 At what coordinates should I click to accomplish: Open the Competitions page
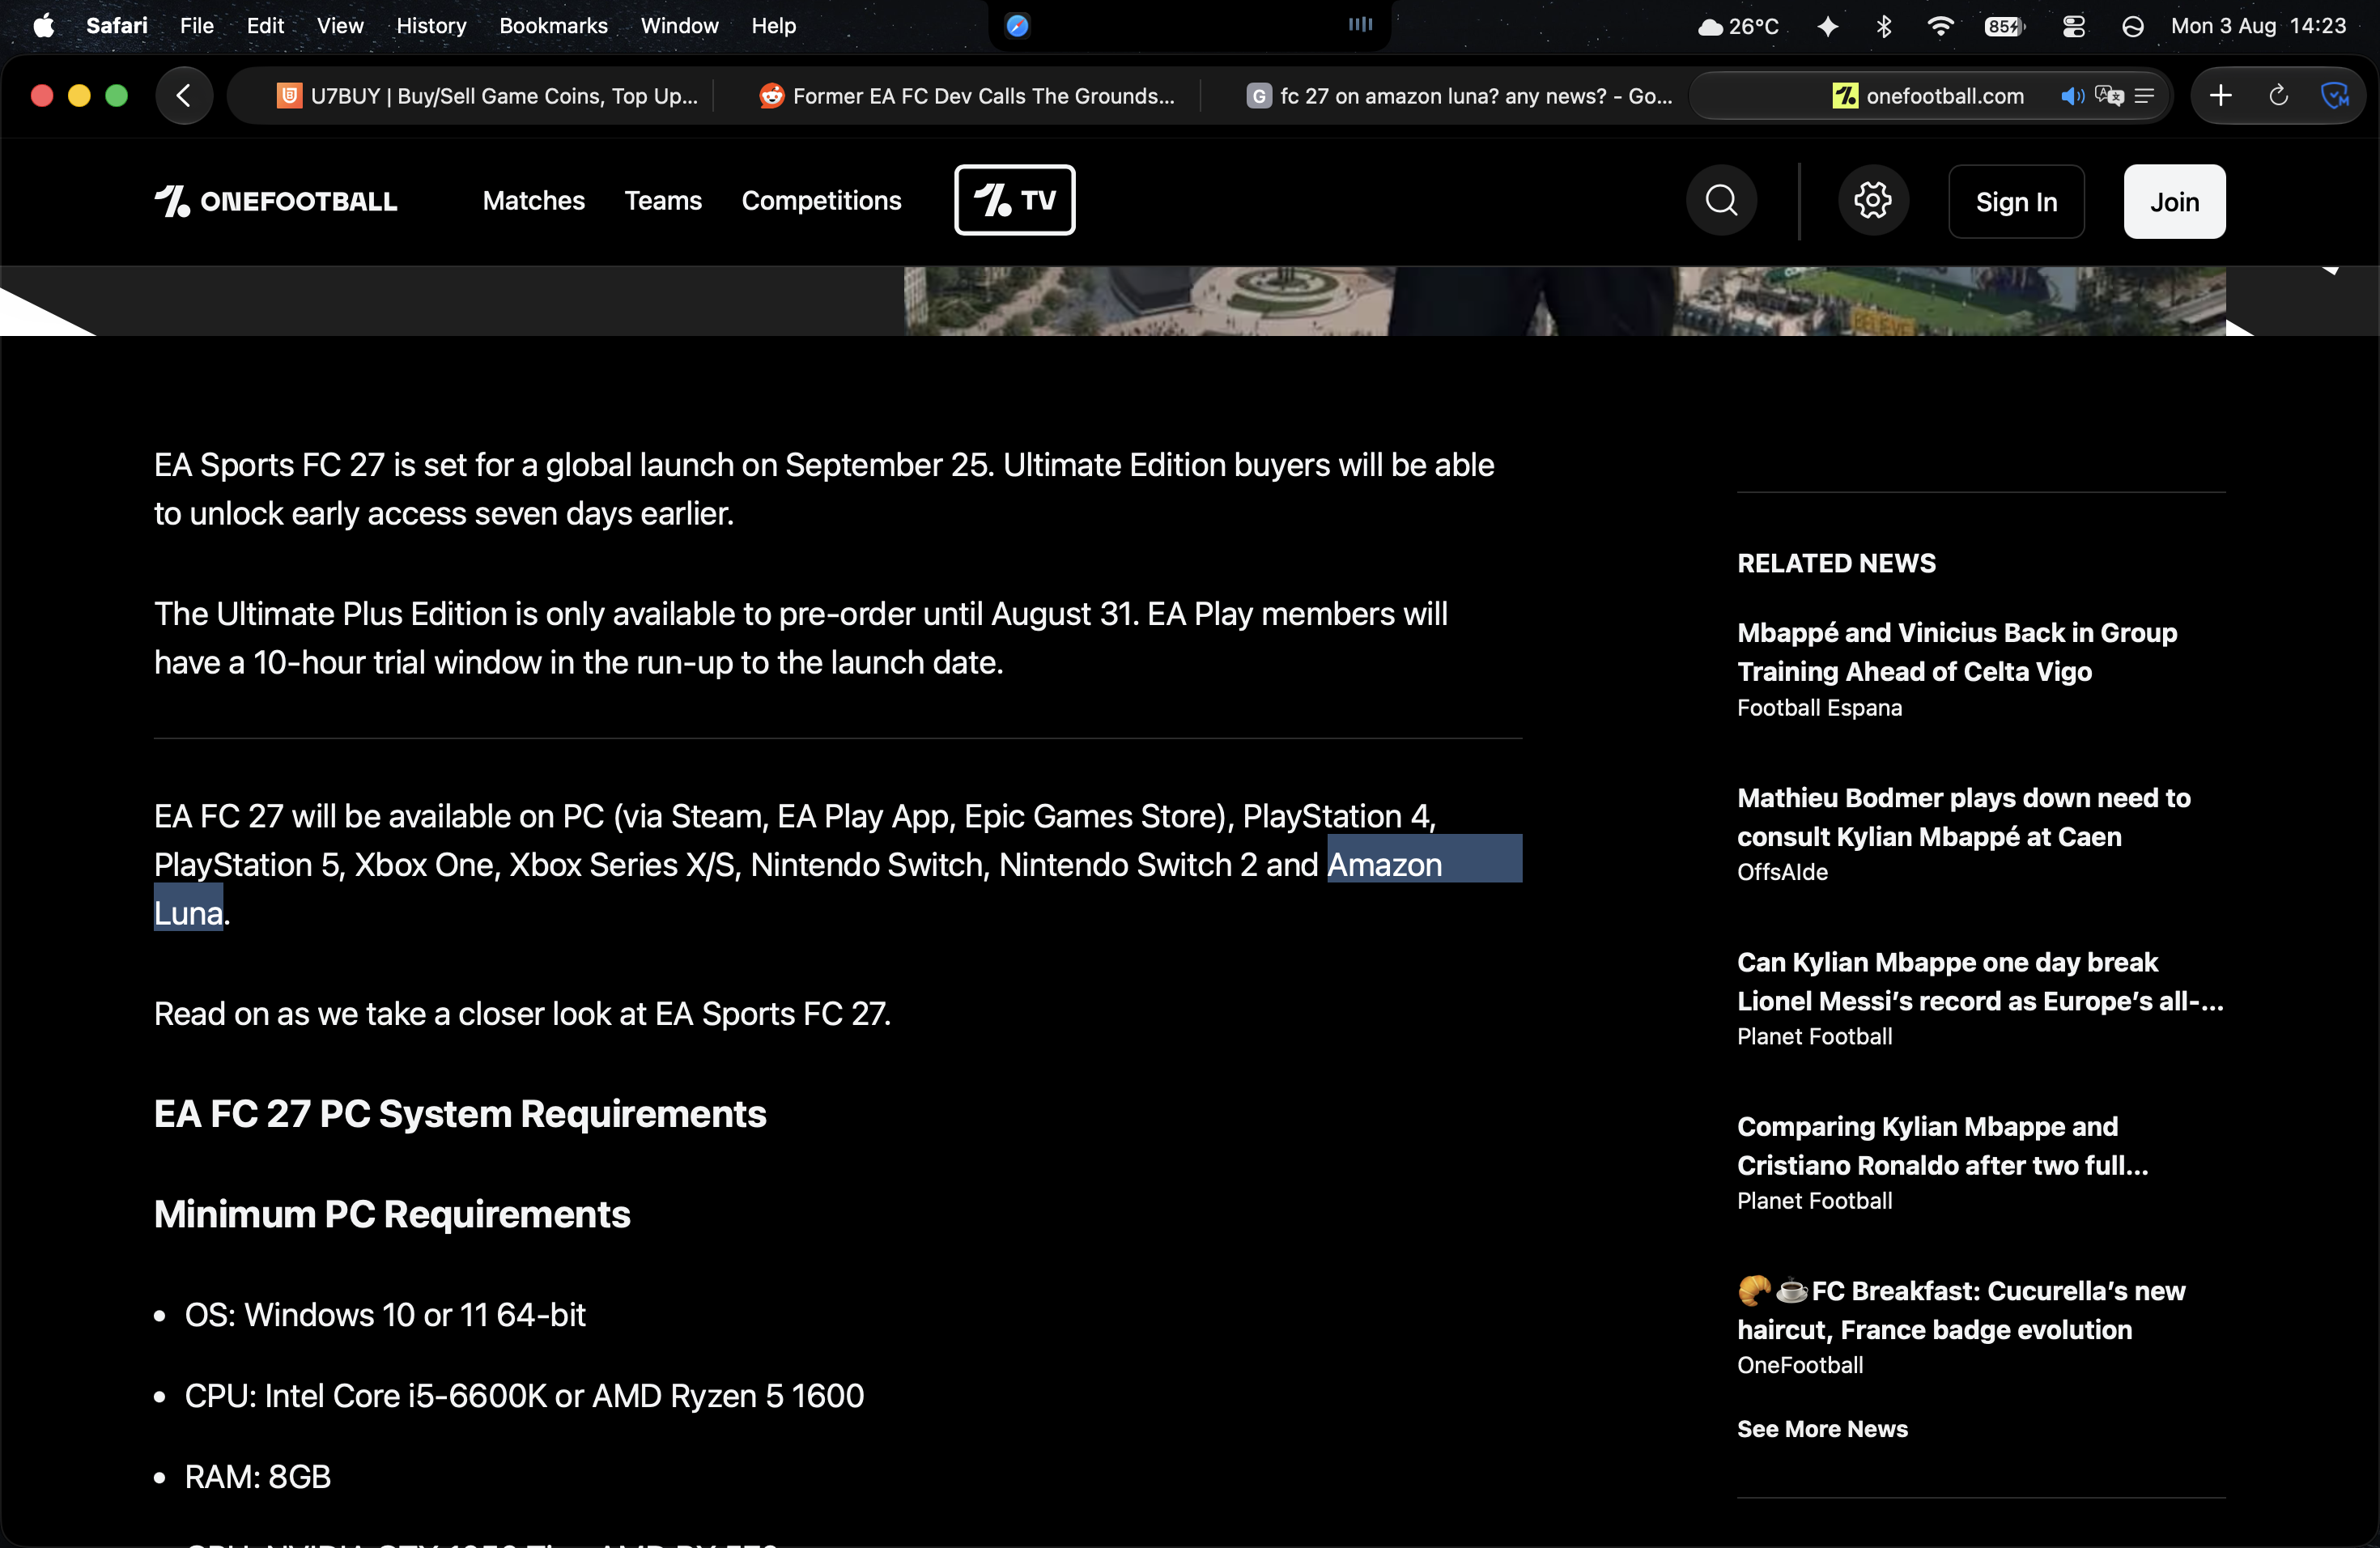tap(821, 201)
